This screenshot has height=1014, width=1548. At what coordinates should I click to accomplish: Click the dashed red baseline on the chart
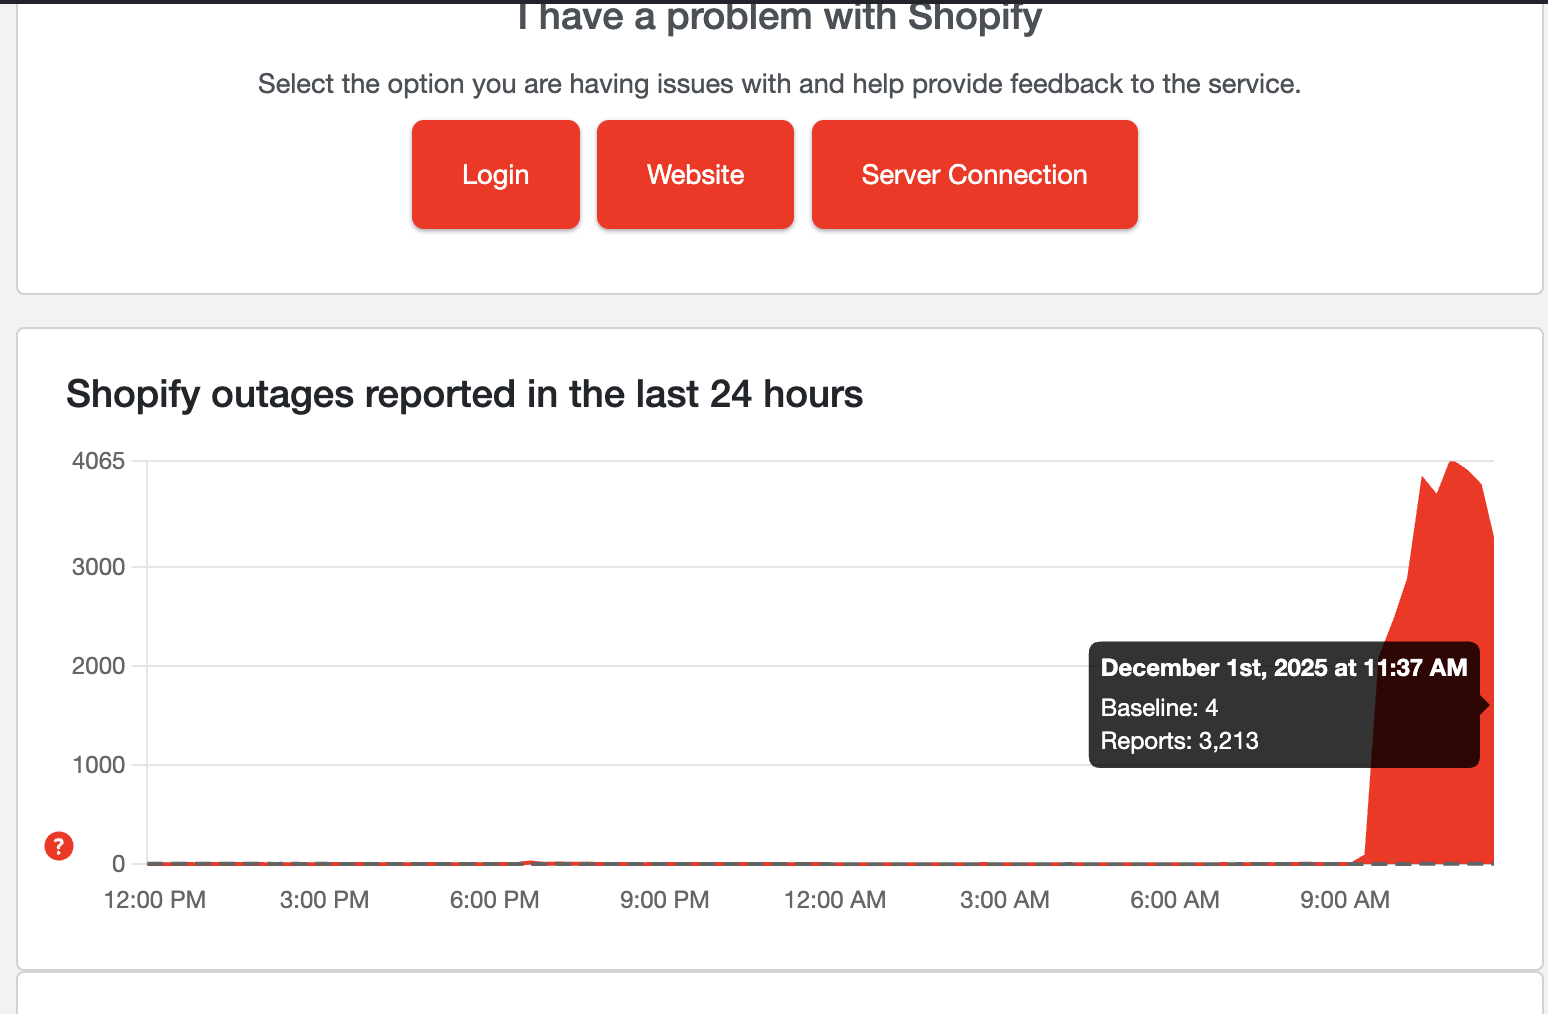pos(700,863)
